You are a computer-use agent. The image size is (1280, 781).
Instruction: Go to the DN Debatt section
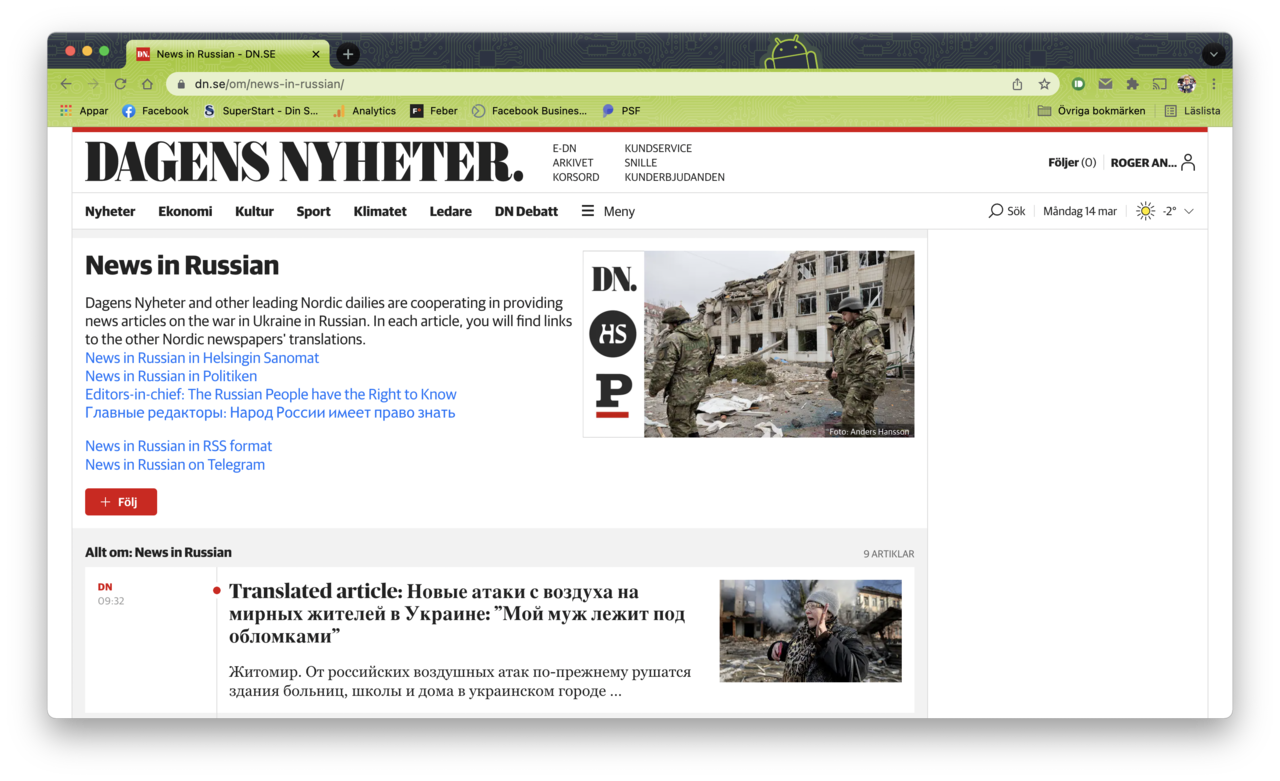click(x=526, y=211)
